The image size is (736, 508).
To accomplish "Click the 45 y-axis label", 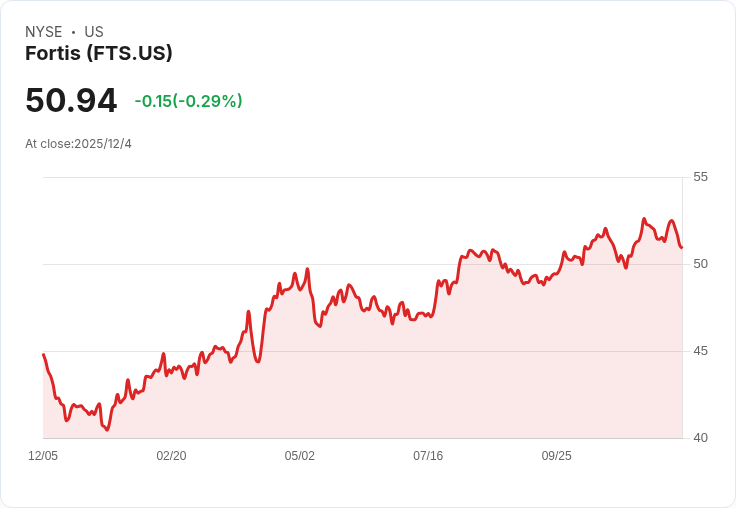I will click(700, 351).
